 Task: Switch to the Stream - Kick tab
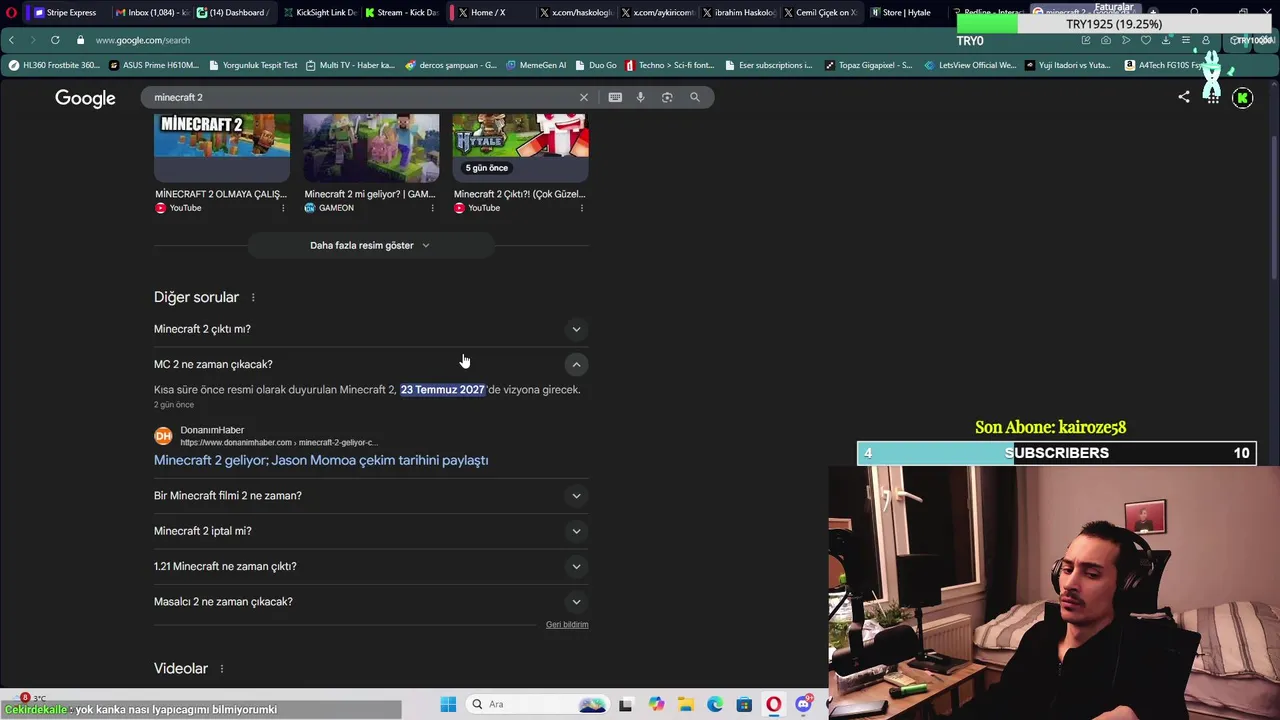coord(400,12)
